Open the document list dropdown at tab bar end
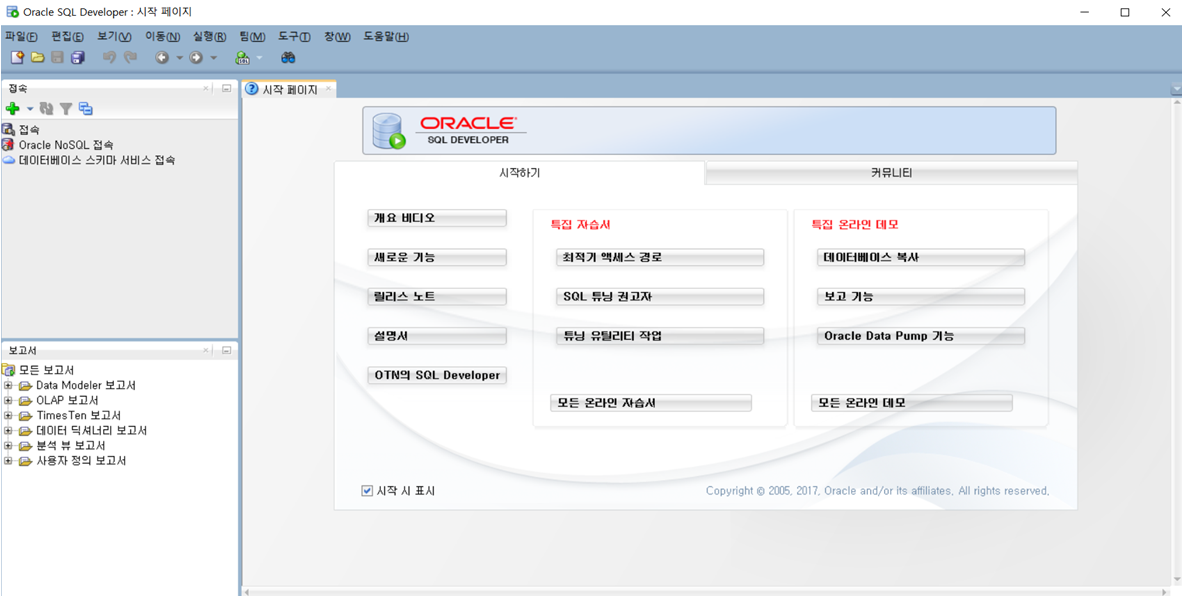The width and height of the screenshot is (1183, 597). click(x=1176, y=90)
